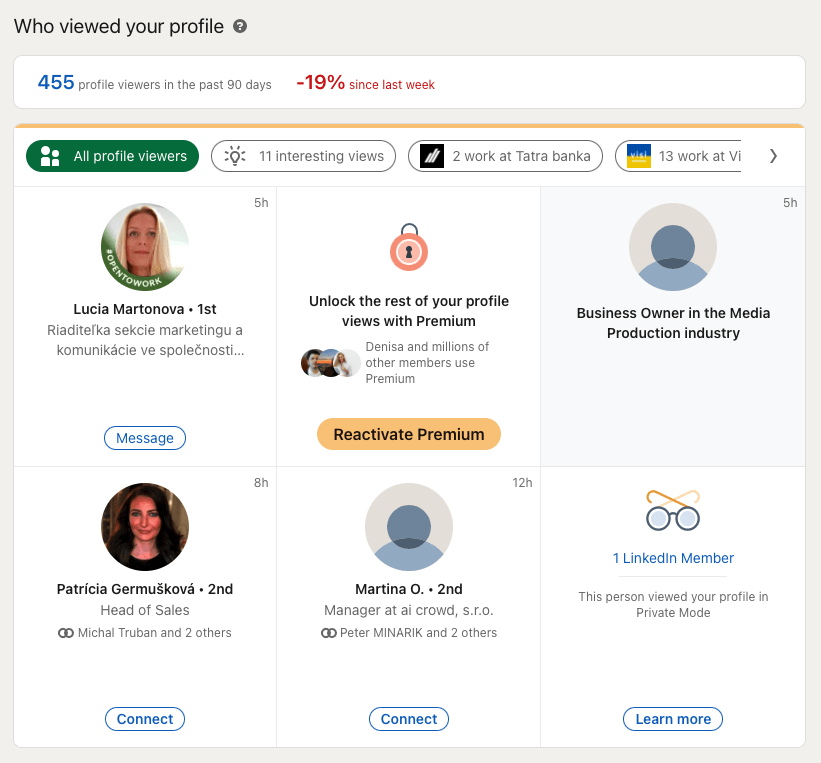Click the Tatra banka logo icon
Screen dimensions: 821x763
[432, 156]
